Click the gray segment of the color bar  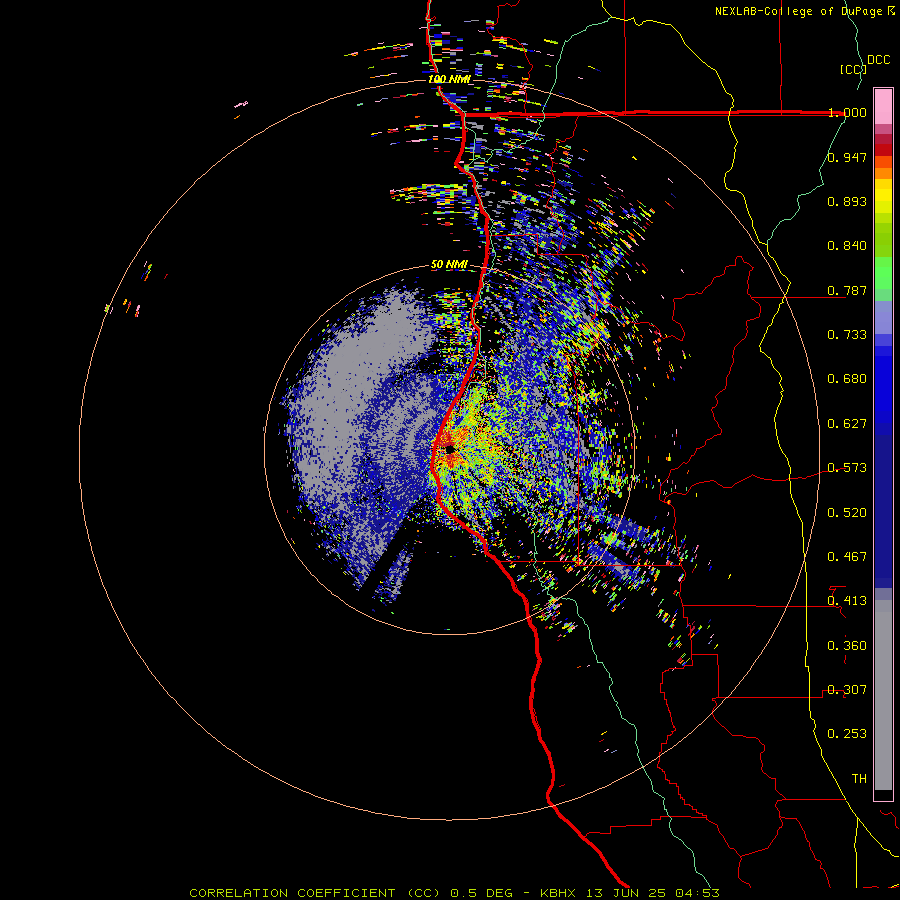tap(883, 695)
